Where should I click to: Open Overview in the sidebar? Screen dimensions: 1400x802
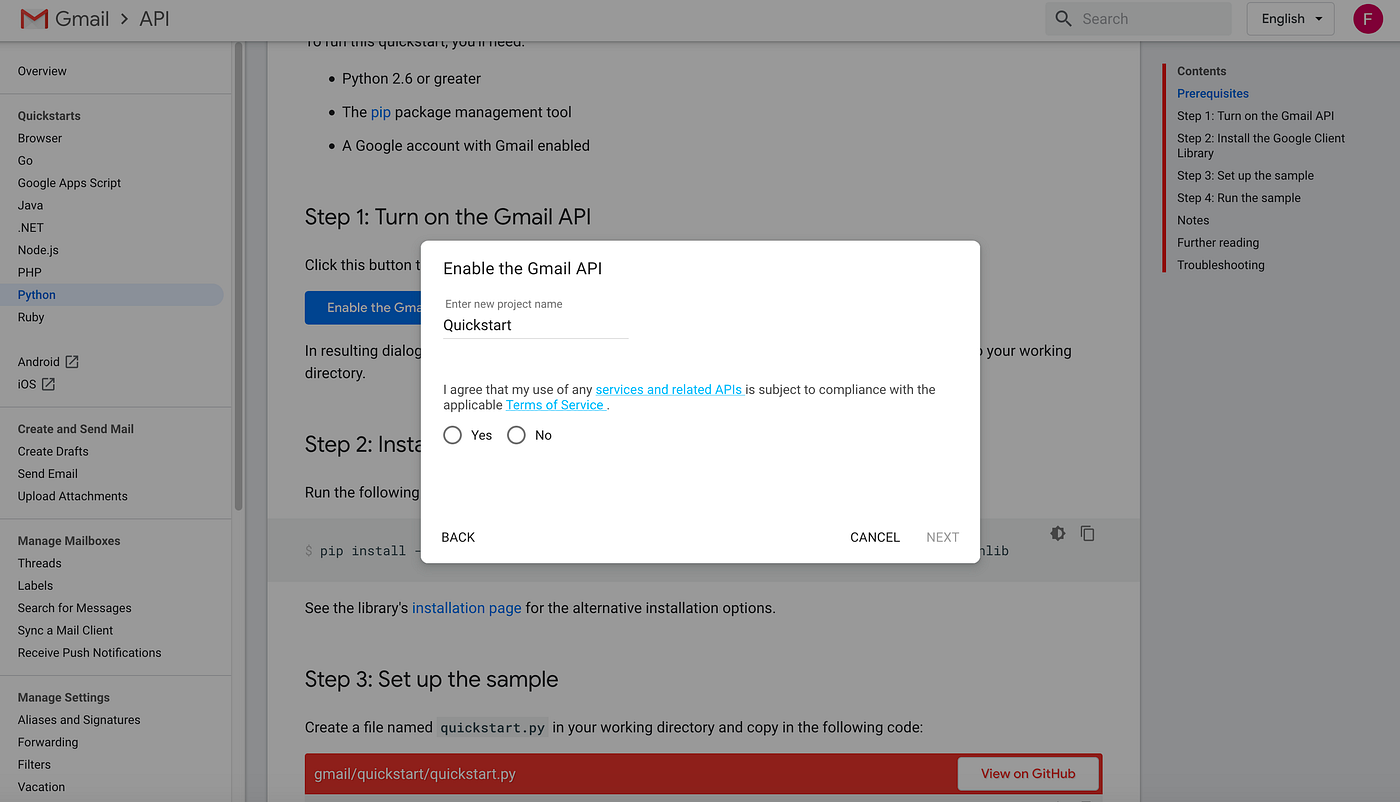pyautogui.click(x=42, y=71)
